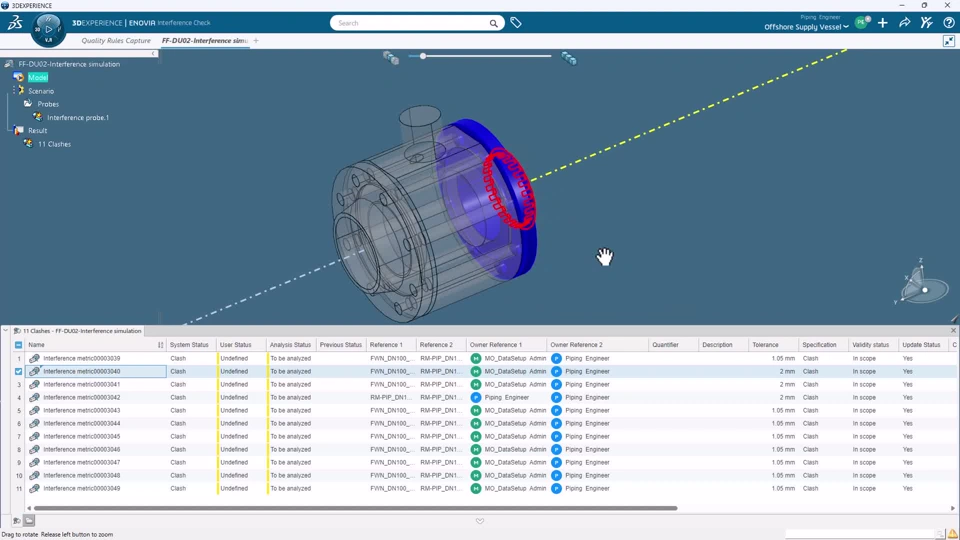This screenshot has width=960, height=540.
Task: Click the assembled view icon left of slider
Action: pyautogui.click(x=391, y=58)
